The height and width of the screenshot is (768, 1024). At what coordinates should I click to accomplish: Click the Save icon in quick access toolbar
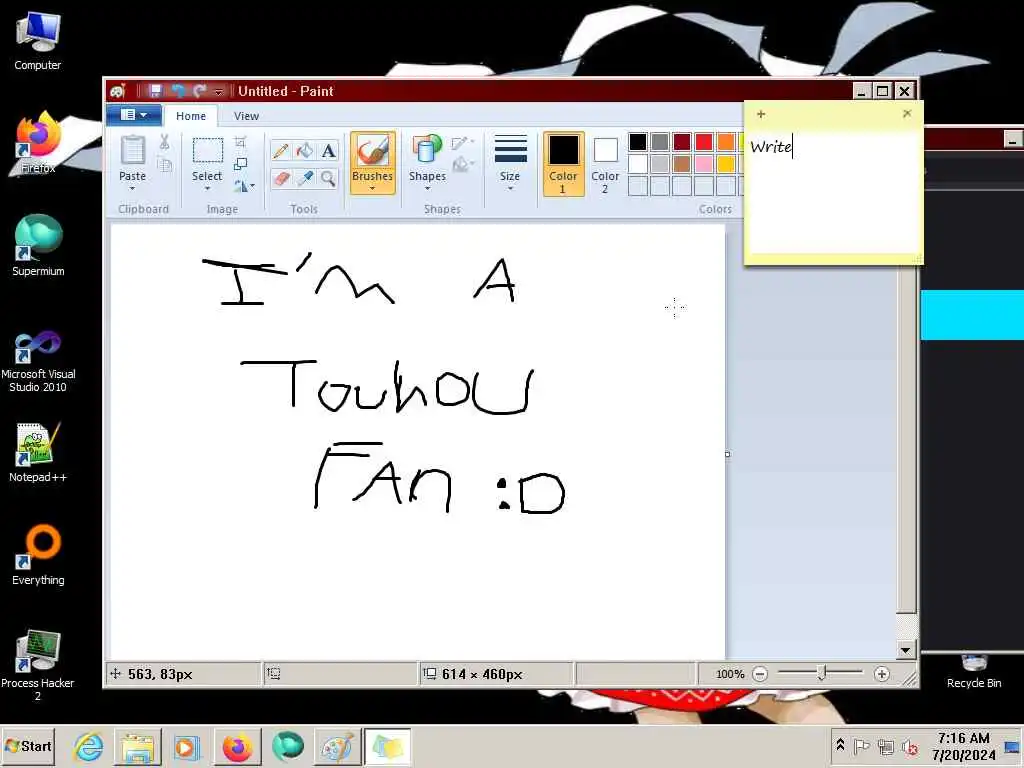tap(155, 91)
